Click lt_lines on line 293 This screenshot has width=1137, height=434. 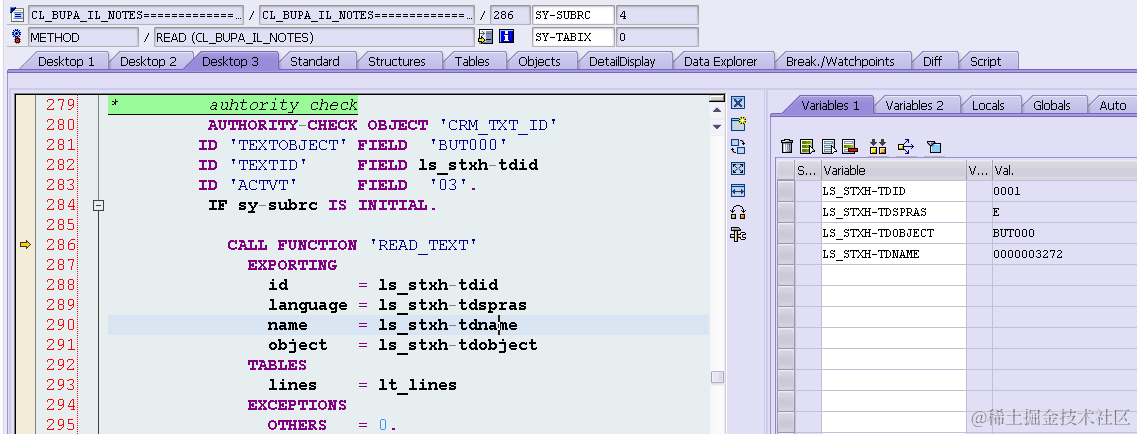pos(417,385)
